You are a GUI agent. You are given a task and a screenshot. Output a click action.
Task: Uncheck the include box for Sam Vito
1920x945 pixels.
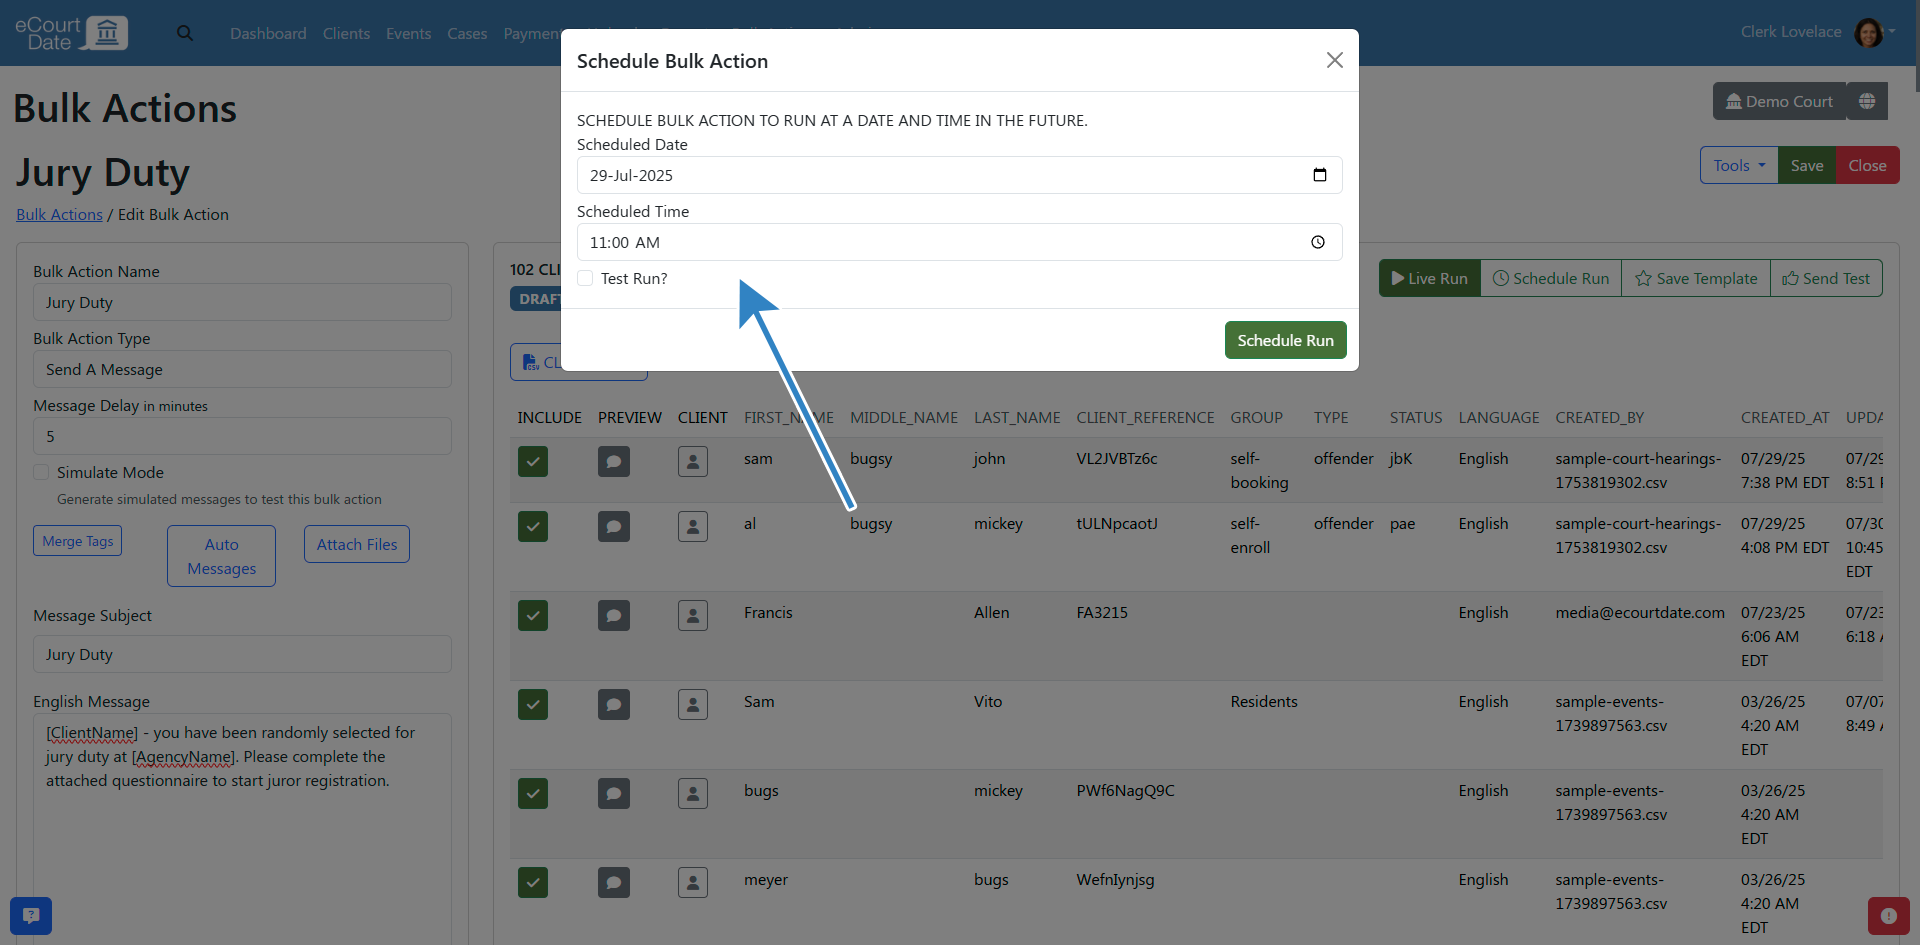[x=533, y=704]
